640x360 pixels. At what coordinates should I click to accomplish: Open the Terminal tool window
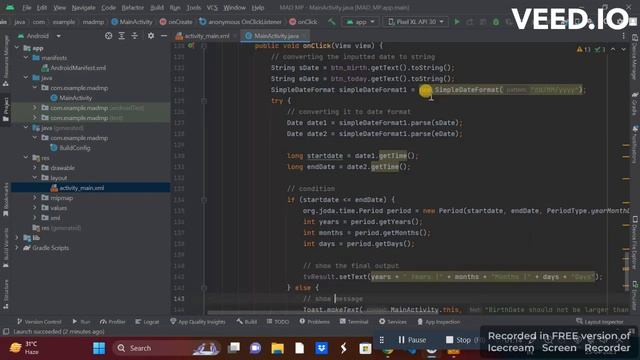(354, 322)
